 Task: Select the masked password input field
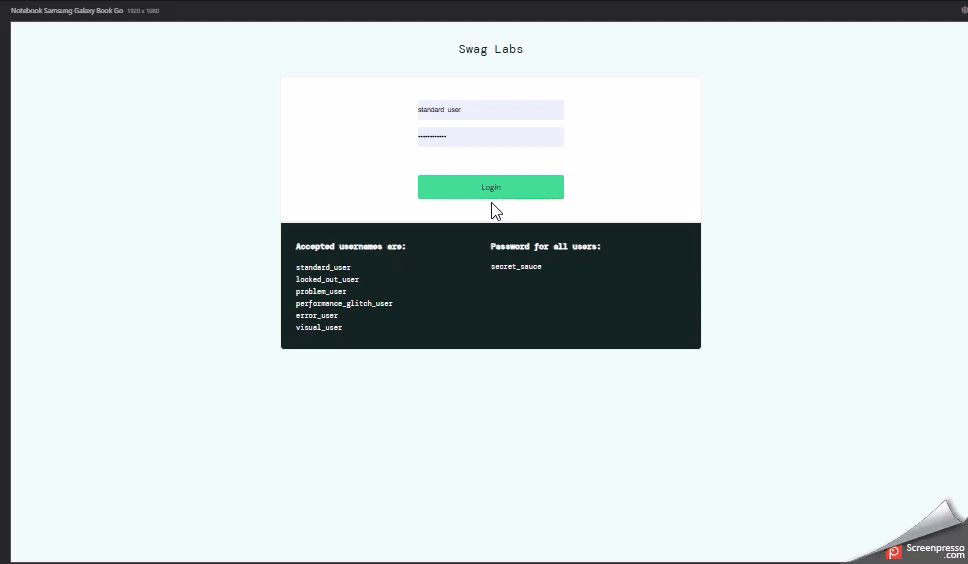tap(491, 137)
